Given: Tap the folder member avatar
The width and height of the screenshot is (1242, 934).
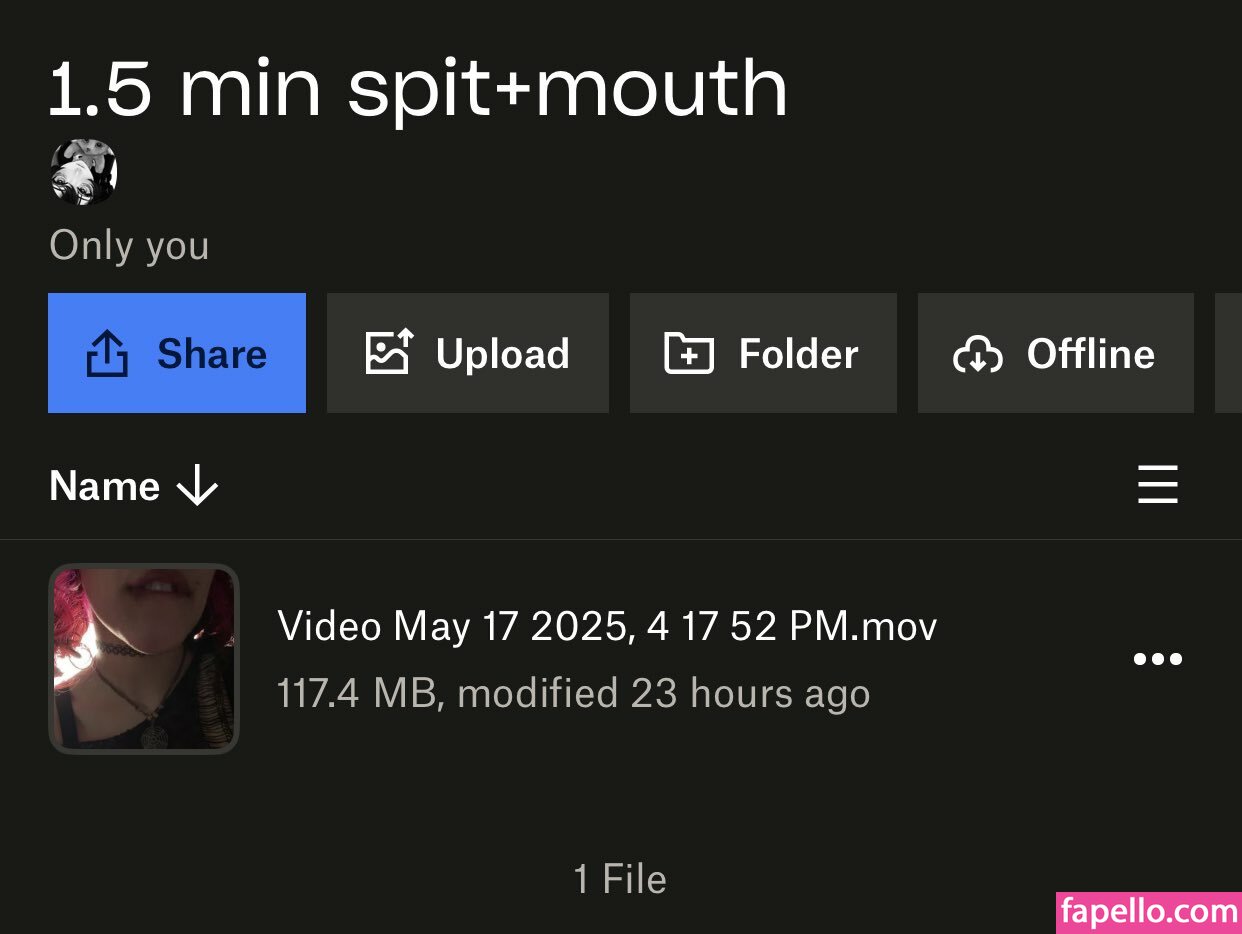Looking at the screenshot, I should 84,172.
